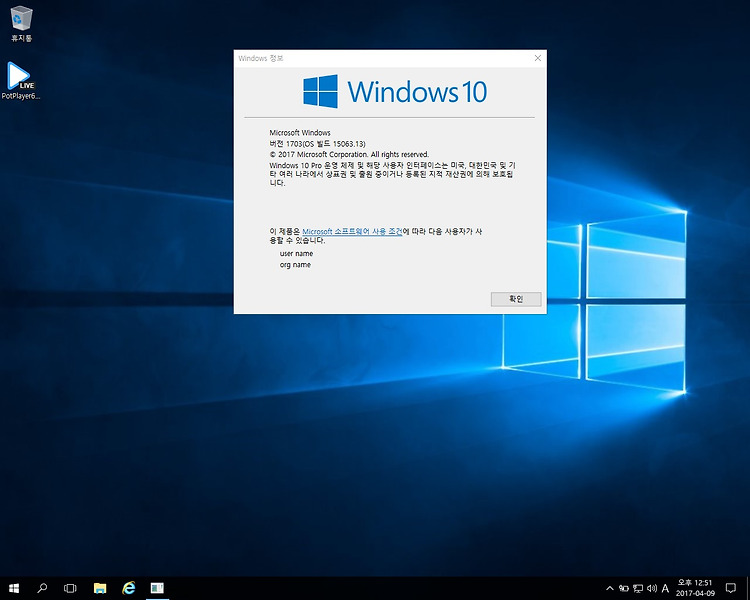Expand hidden system tray icons
Screen dimensions: 750x600
click(609, 588)
